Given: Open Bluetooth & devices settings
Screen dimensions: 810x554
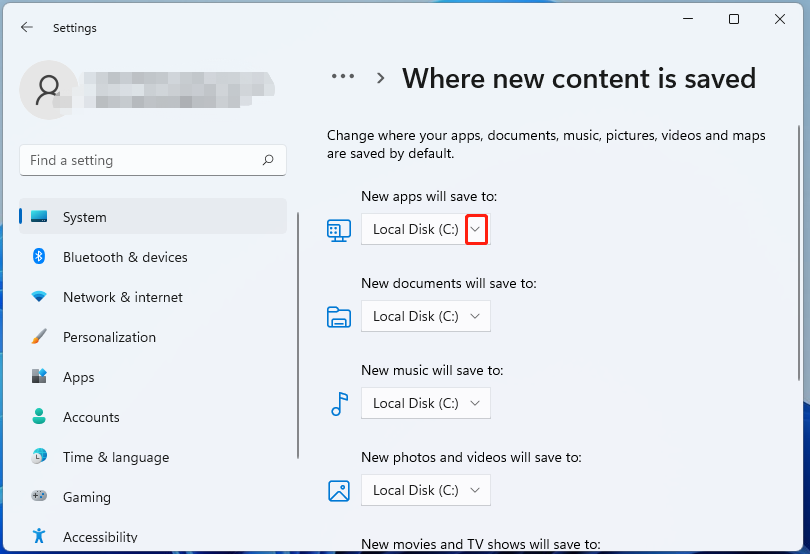Looking at the screenshot, I should (x=153, y=257).
